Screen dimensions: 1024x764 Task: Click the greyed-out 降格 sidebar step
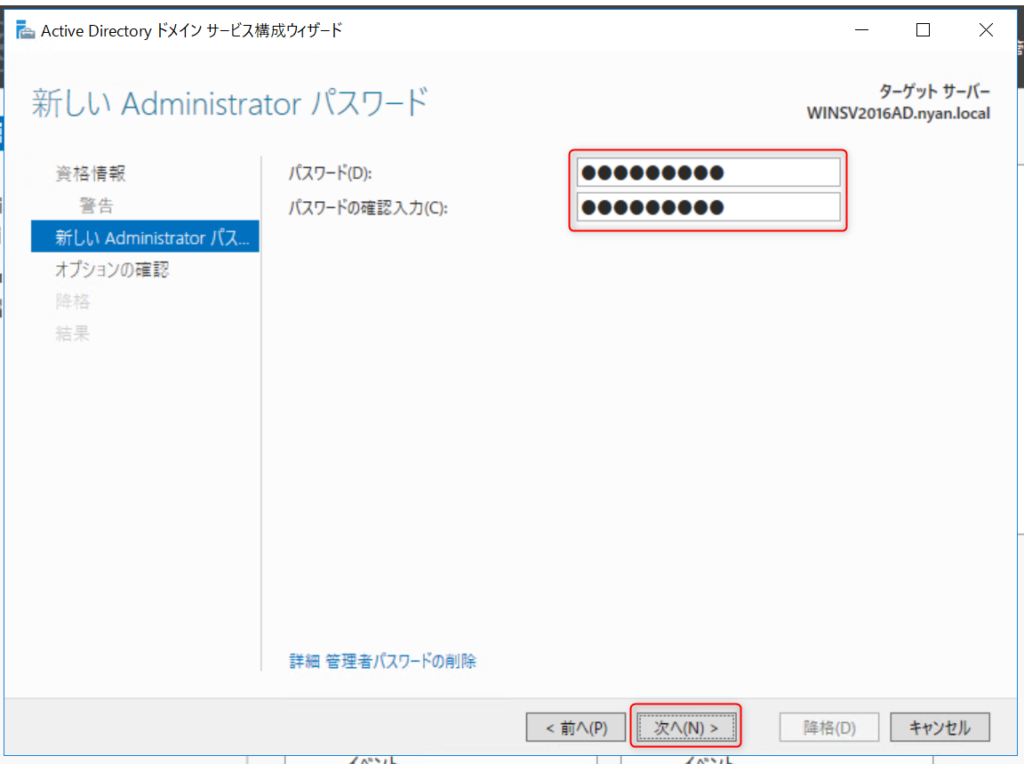coord(72,302)
